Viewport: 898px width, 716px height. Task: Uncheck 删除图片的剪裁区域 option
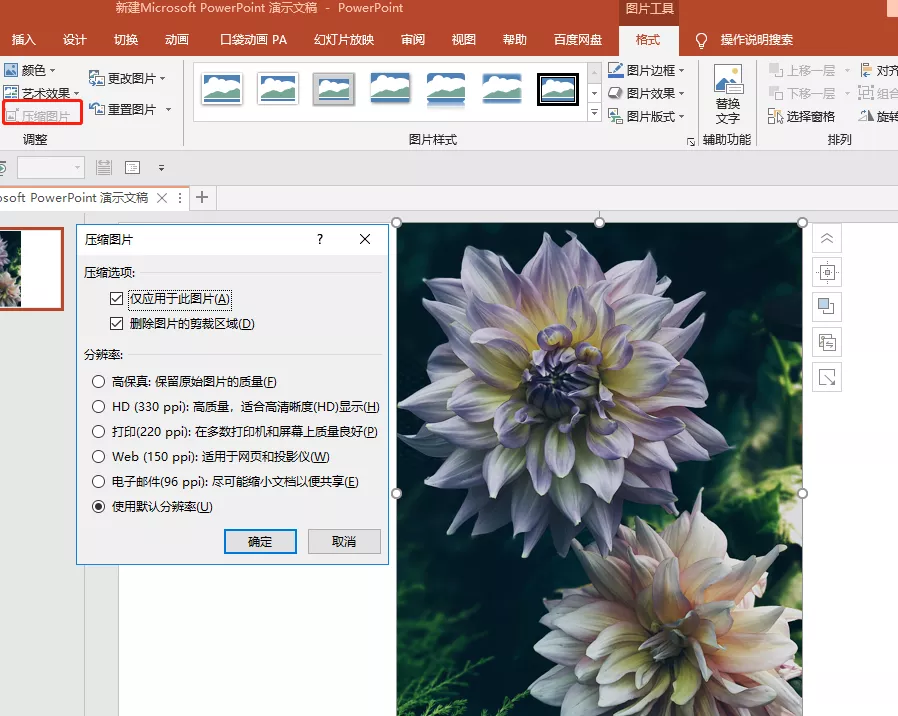(x=118, y=323)
